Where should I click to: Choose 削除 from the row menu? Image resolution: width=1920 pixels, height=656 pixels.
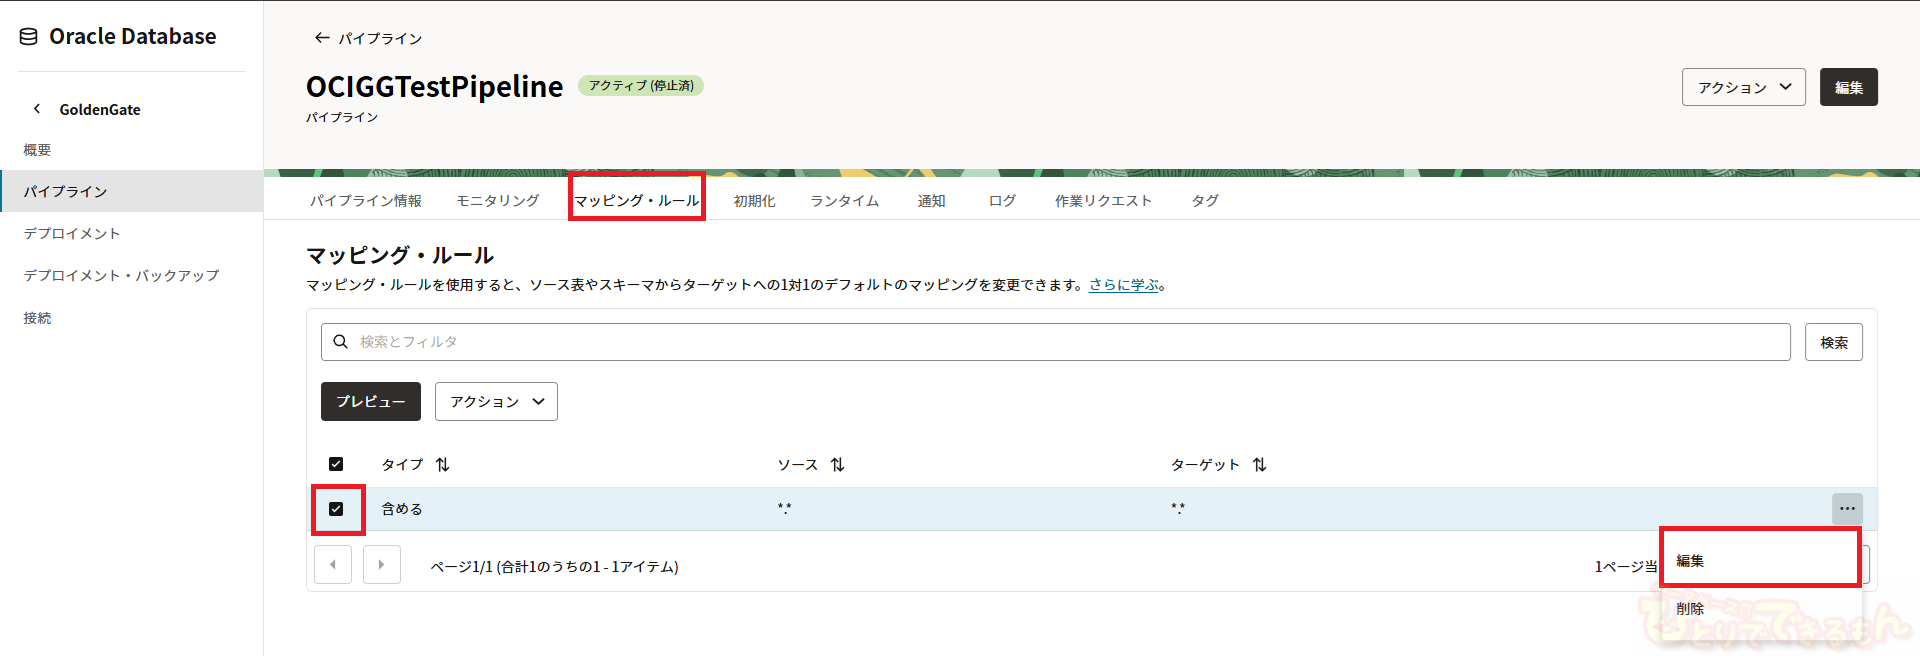coord(1760,608)
